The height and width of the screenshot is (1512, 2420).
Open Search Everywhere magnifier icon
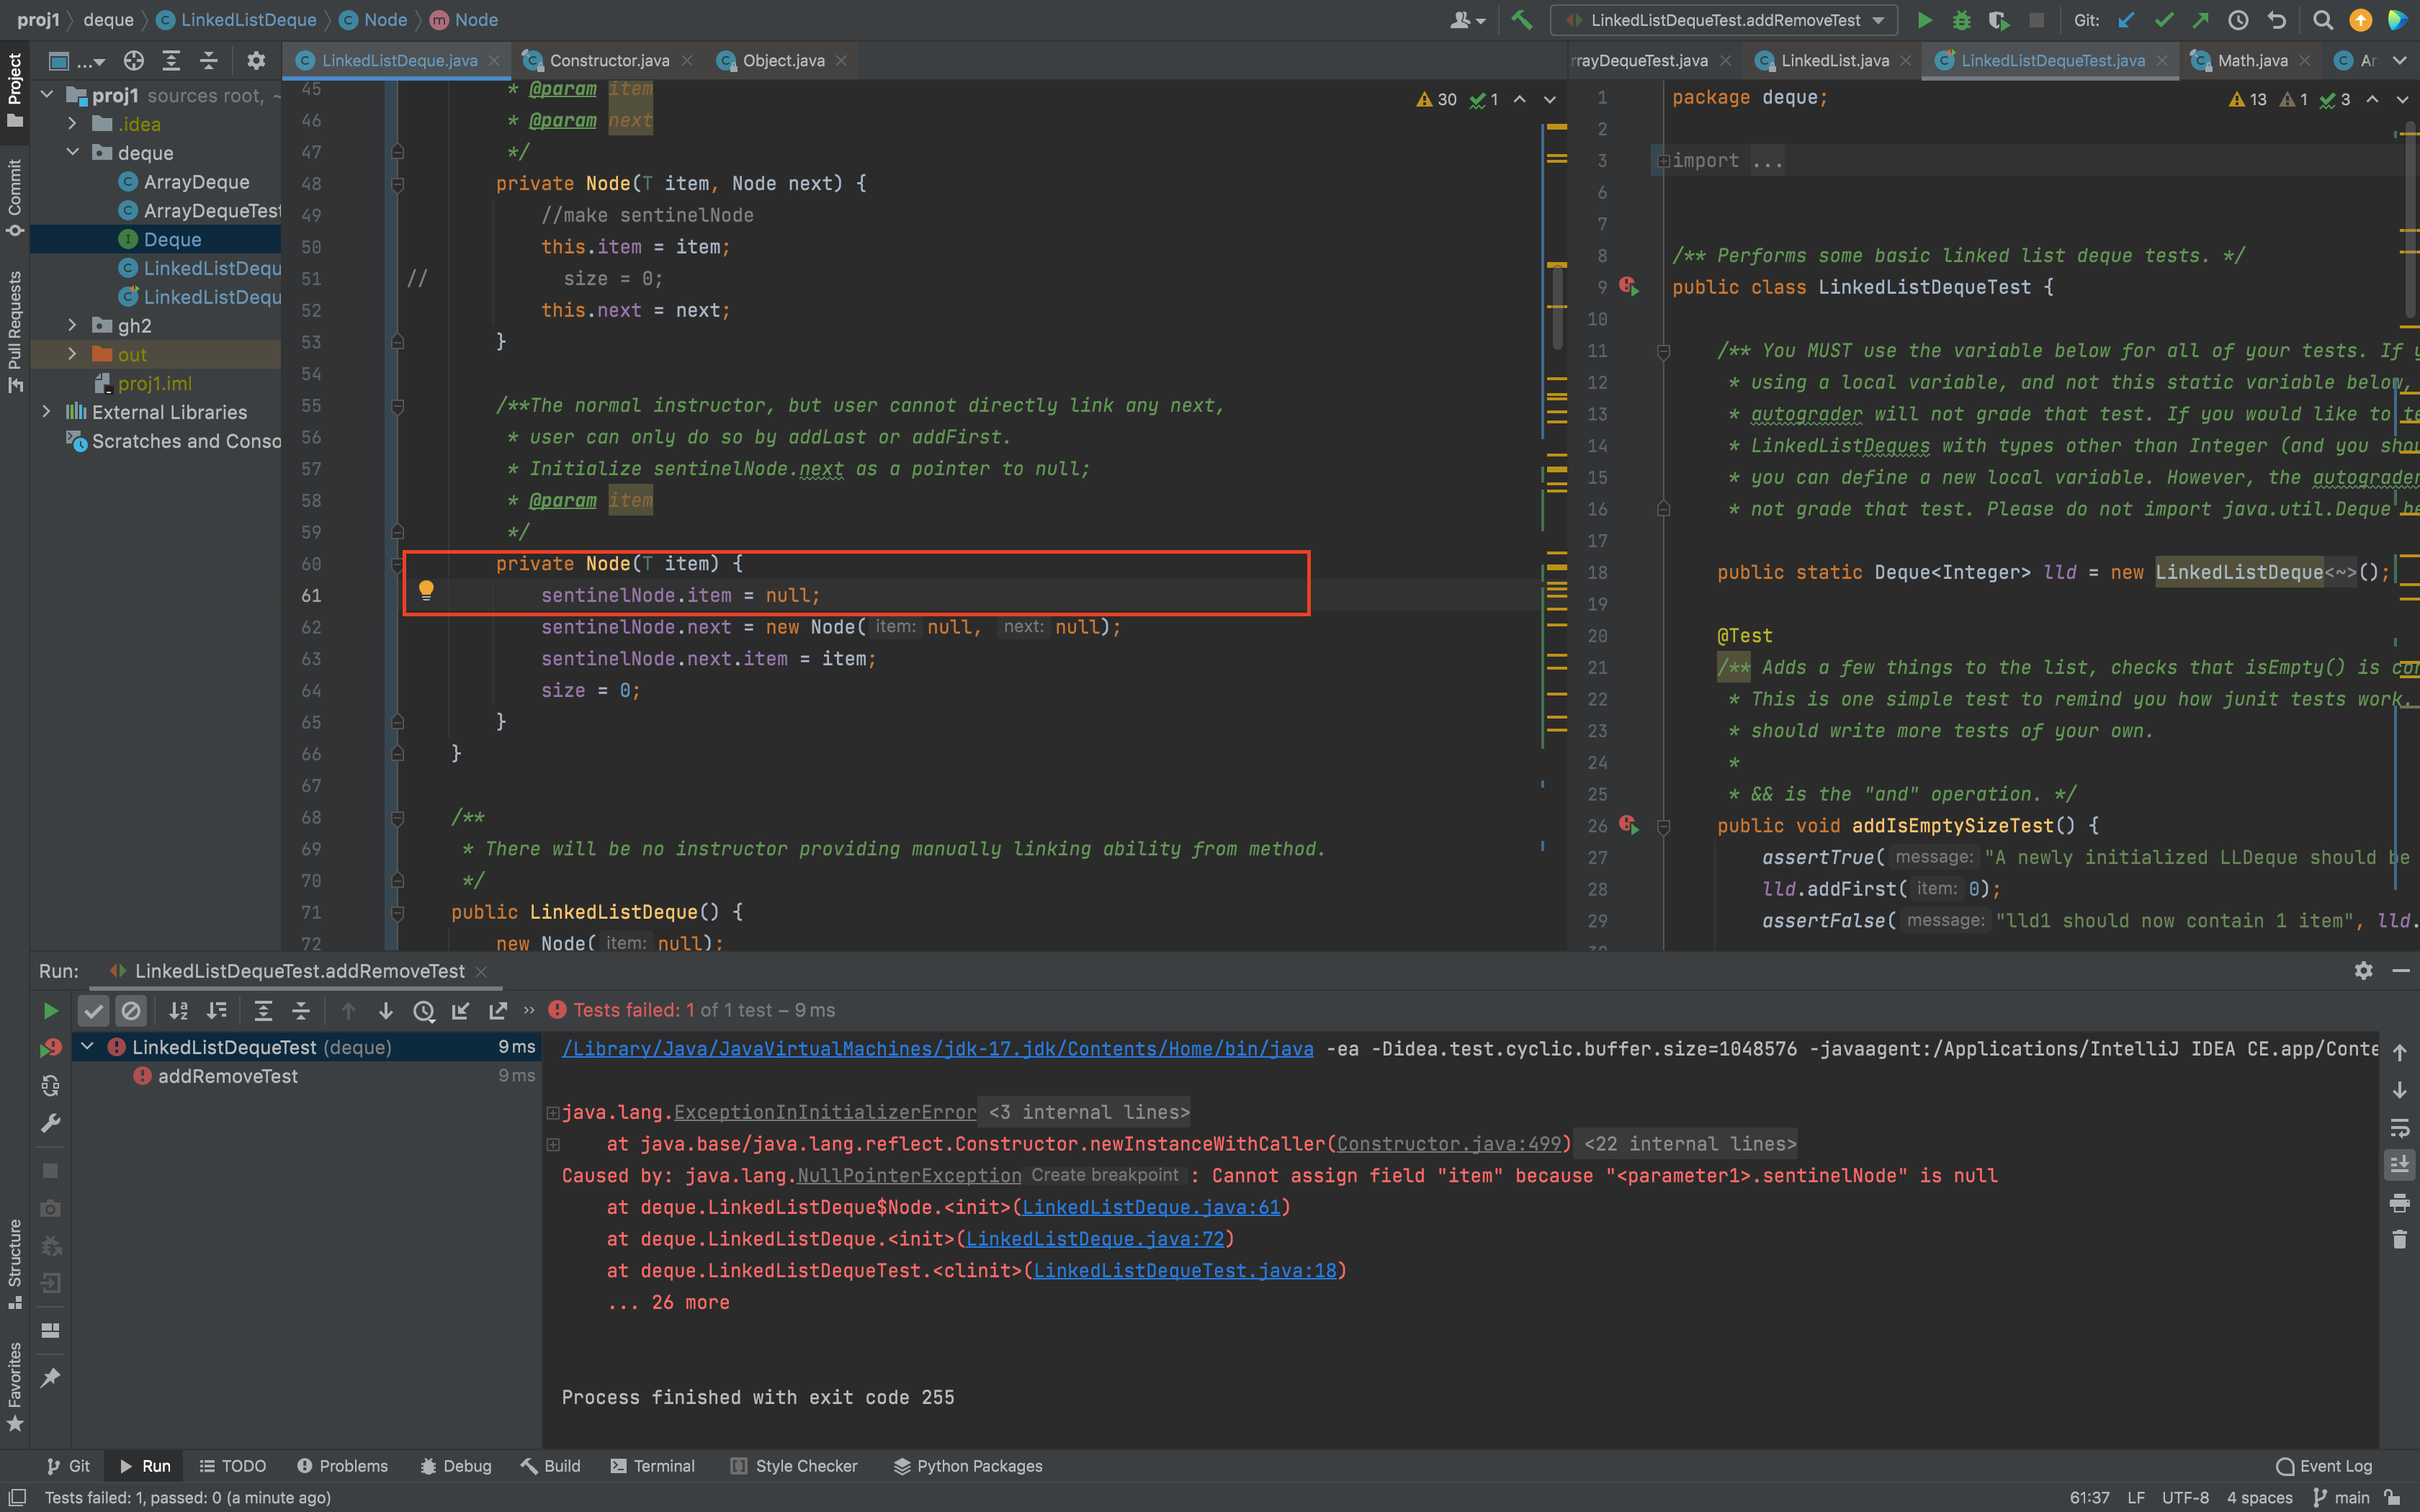(x=2322, y=20)
